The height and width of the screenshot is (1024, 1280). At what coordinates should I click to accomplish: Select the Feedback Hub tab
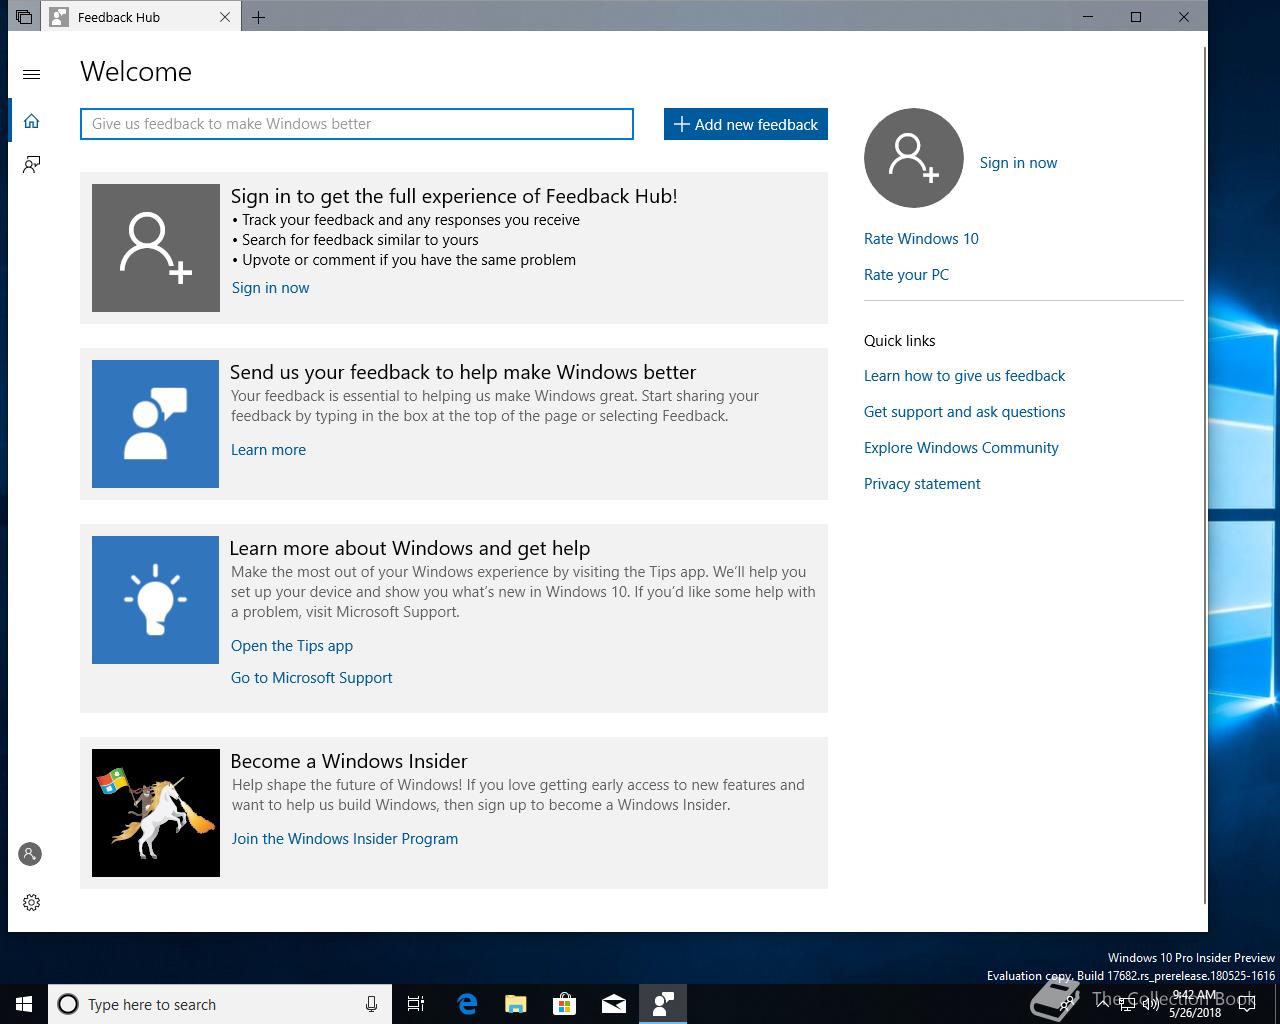pyautogui.click(x=141, y=17)
